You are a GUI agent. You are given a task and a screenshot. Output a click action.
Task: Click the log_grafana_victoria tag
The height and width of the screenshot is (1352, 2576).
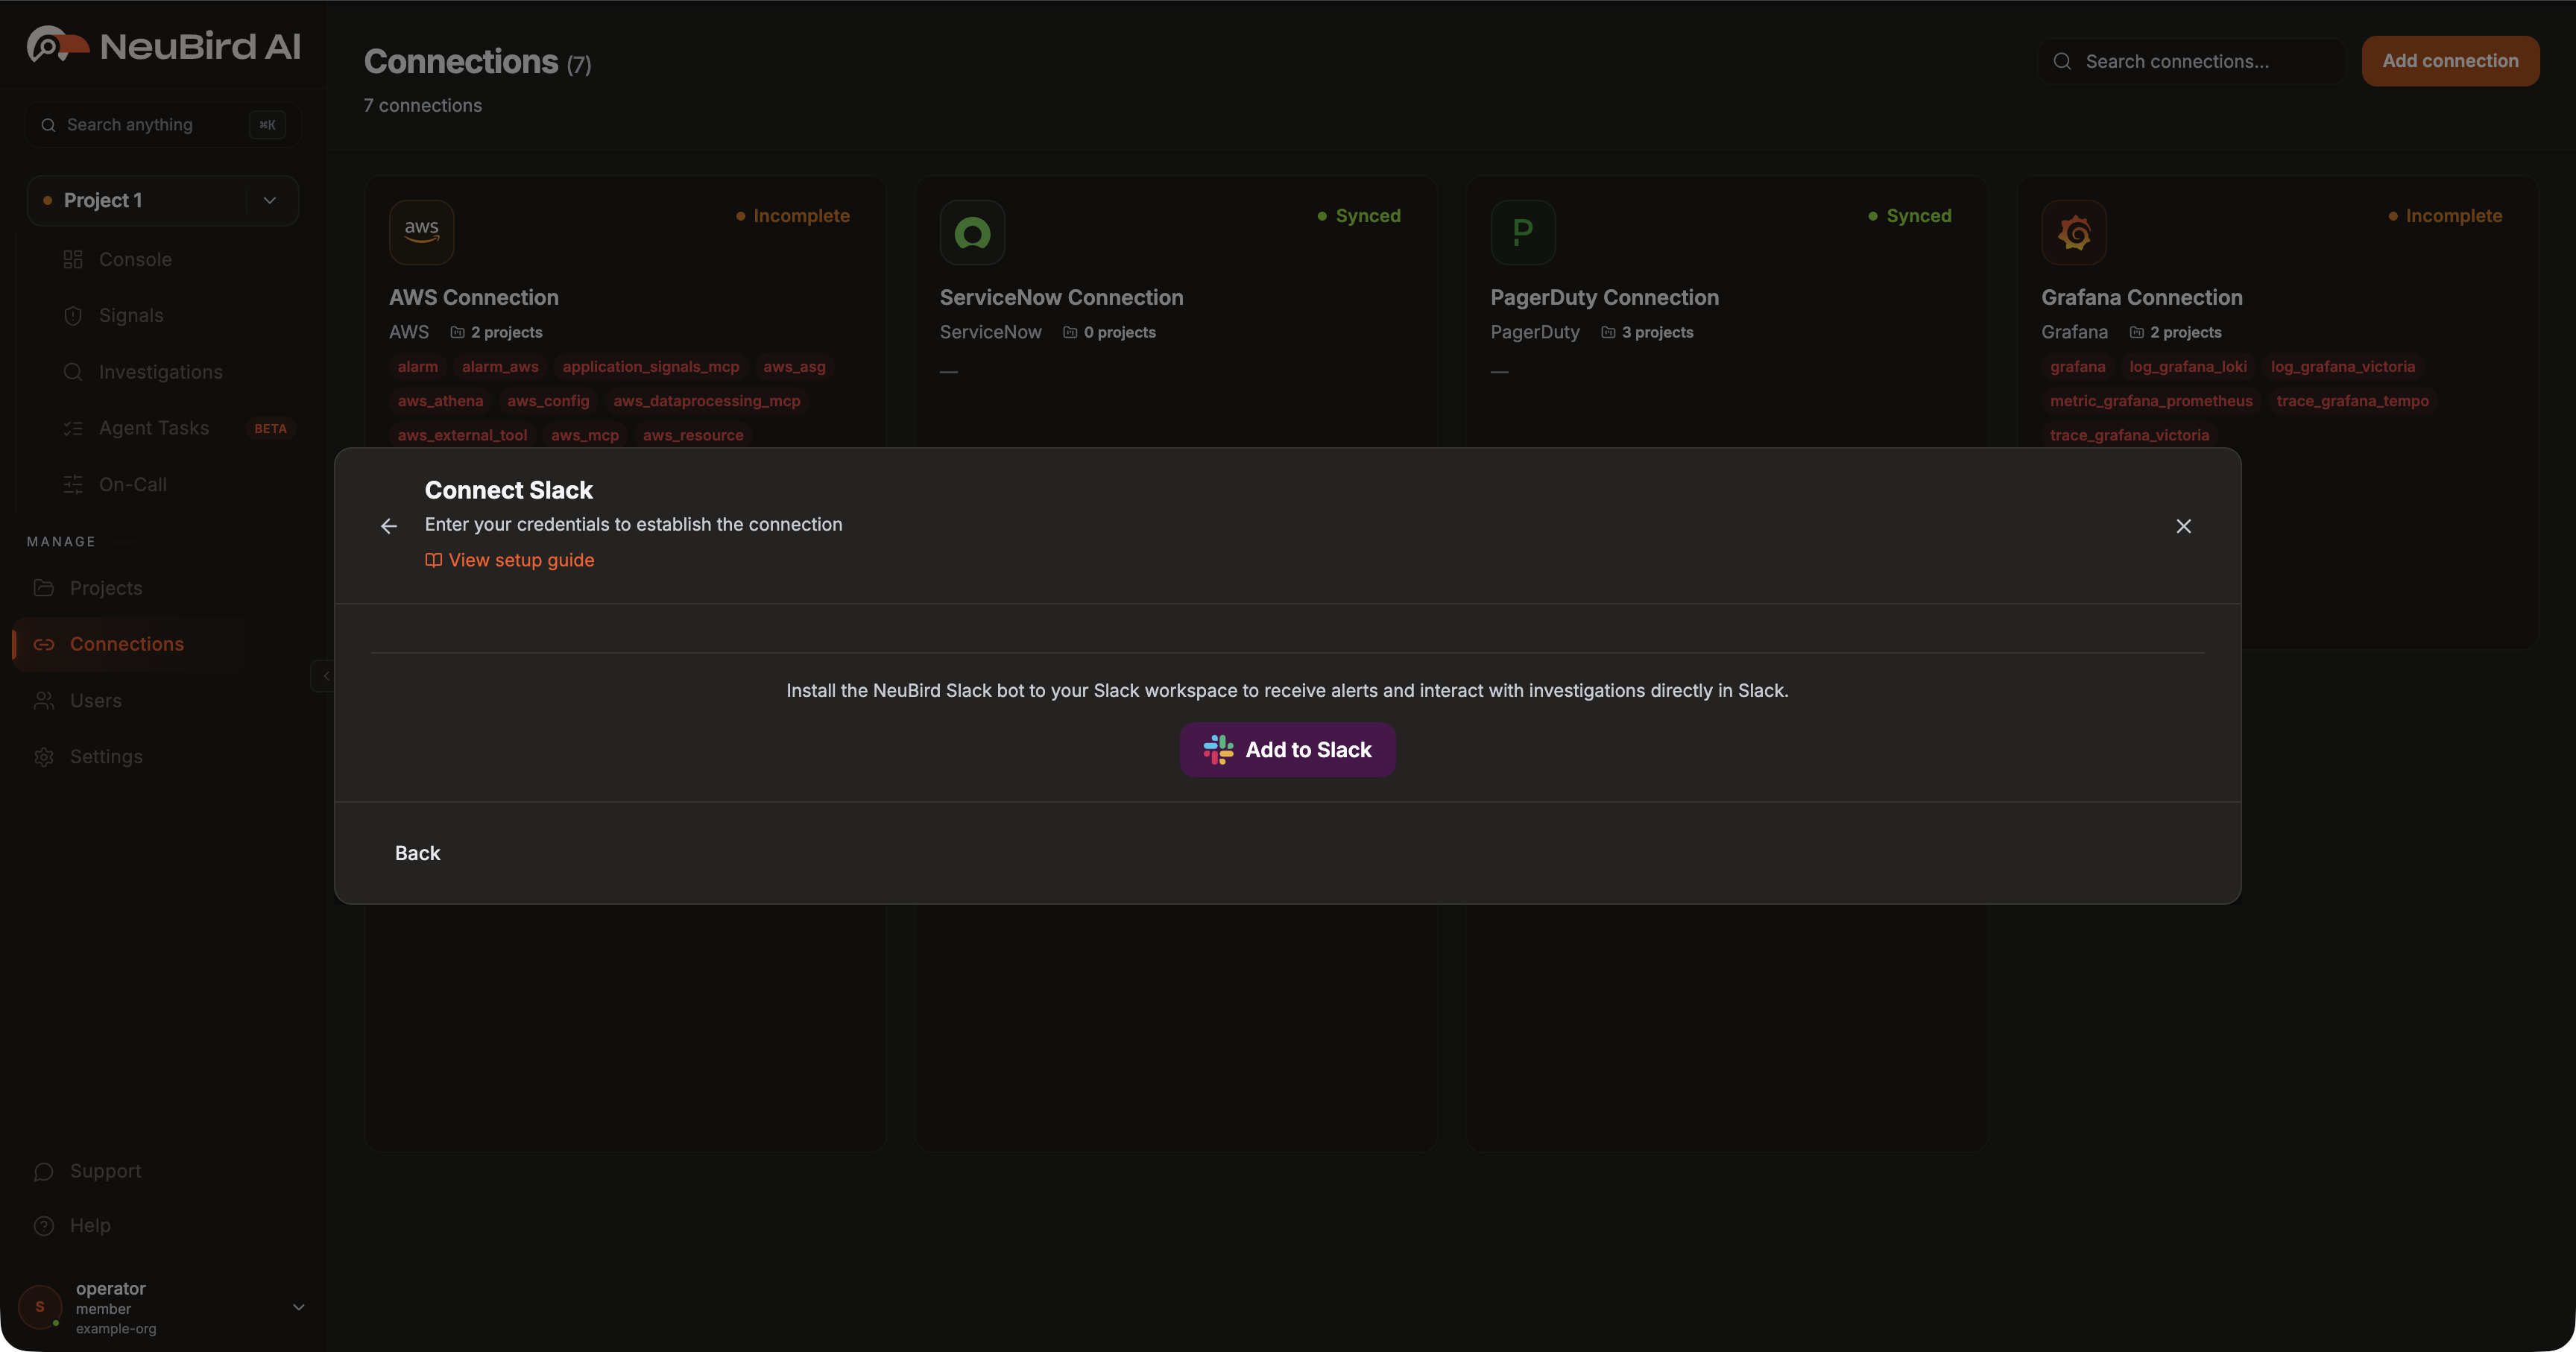[x=2343, y=367]
